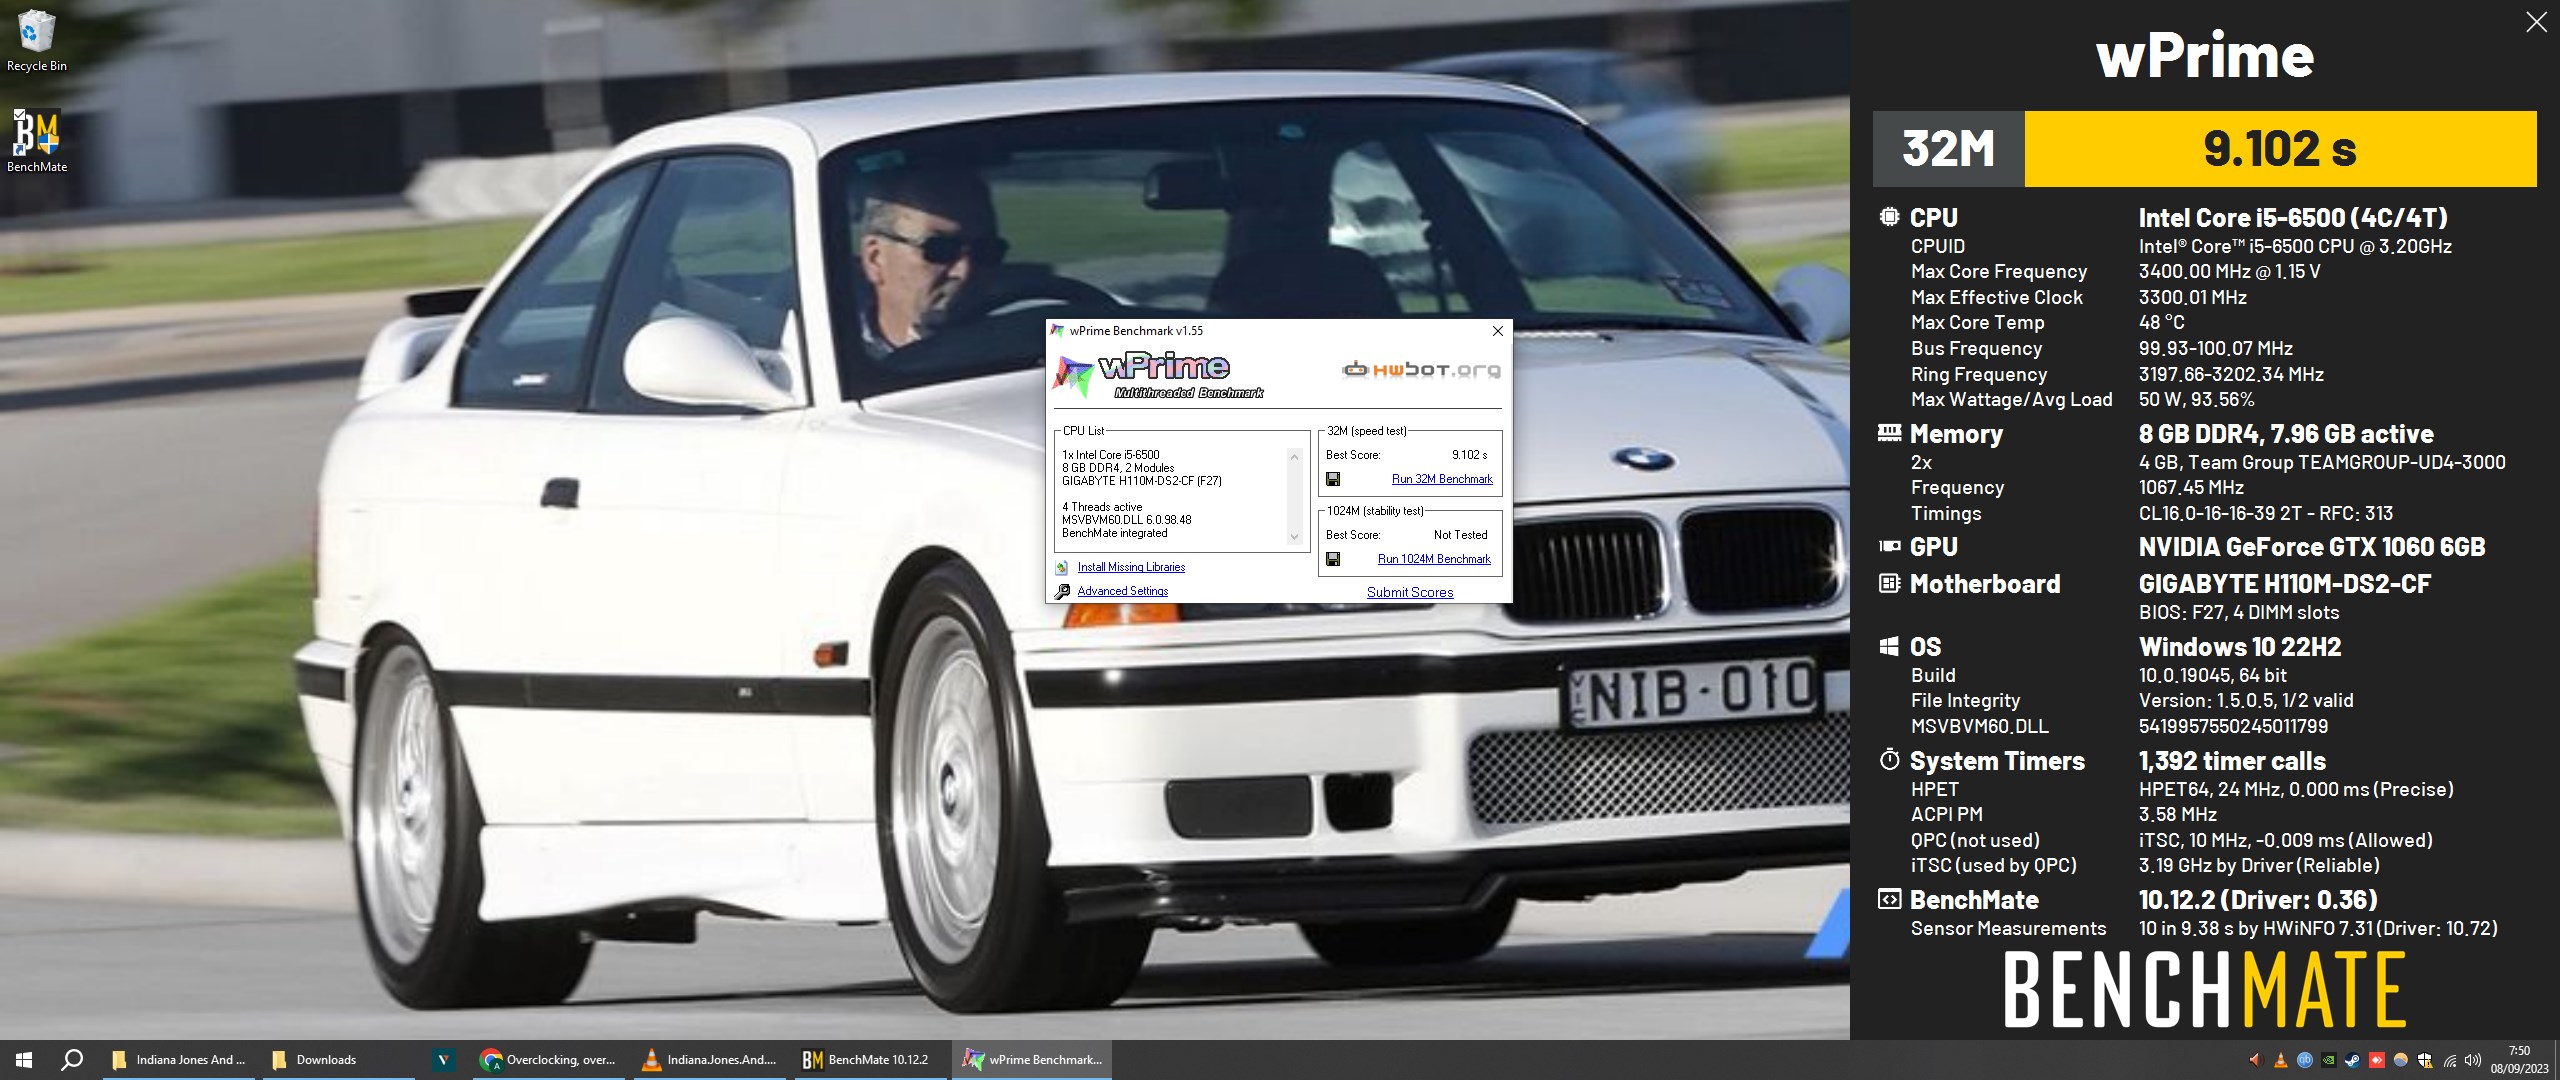Click the Install Missing Libraries link

click(1131, 567)
